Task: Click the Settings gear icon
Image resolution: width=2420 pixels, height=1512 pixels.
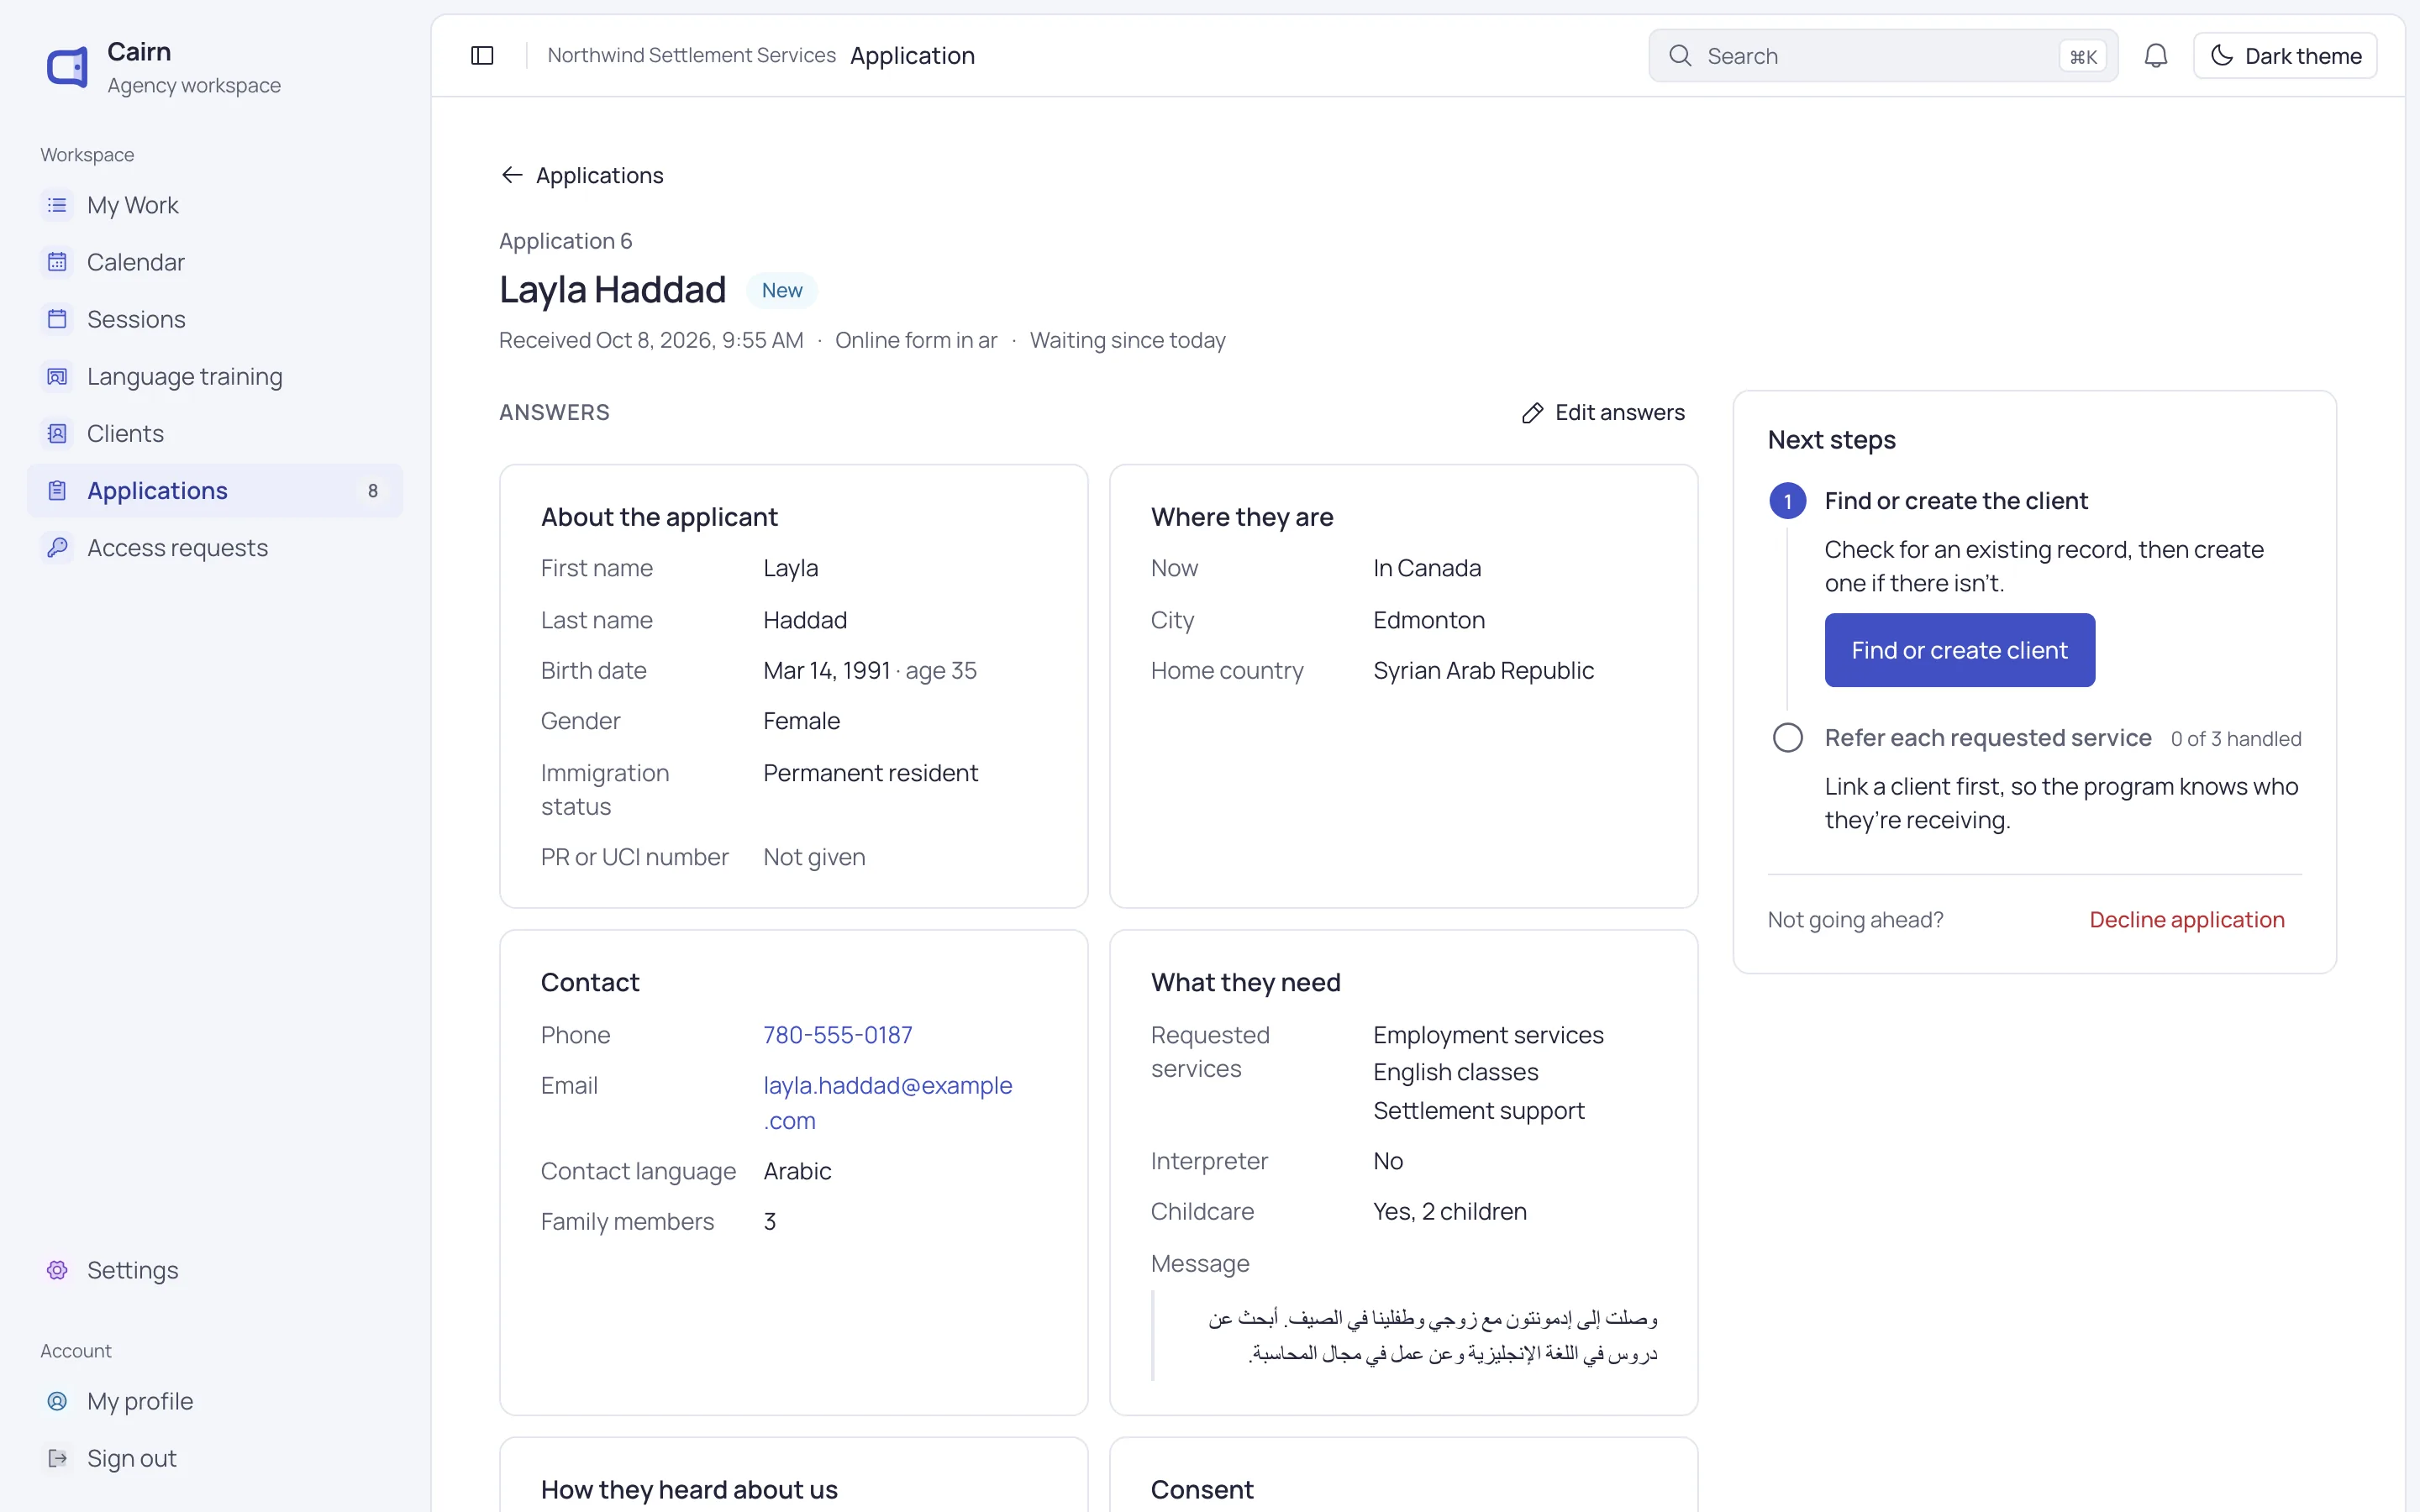Action: pyautogui.click(x=57, y=1270)
